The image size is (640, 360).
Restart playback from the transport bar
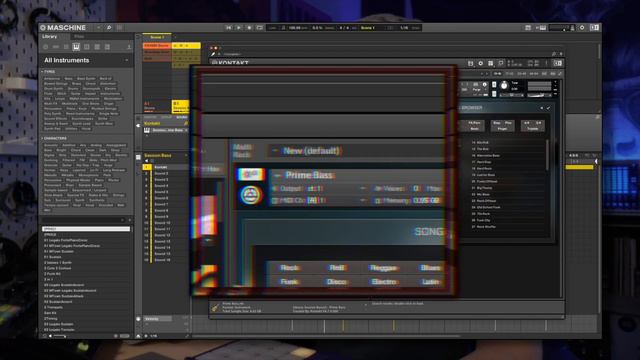coord(229,28)
